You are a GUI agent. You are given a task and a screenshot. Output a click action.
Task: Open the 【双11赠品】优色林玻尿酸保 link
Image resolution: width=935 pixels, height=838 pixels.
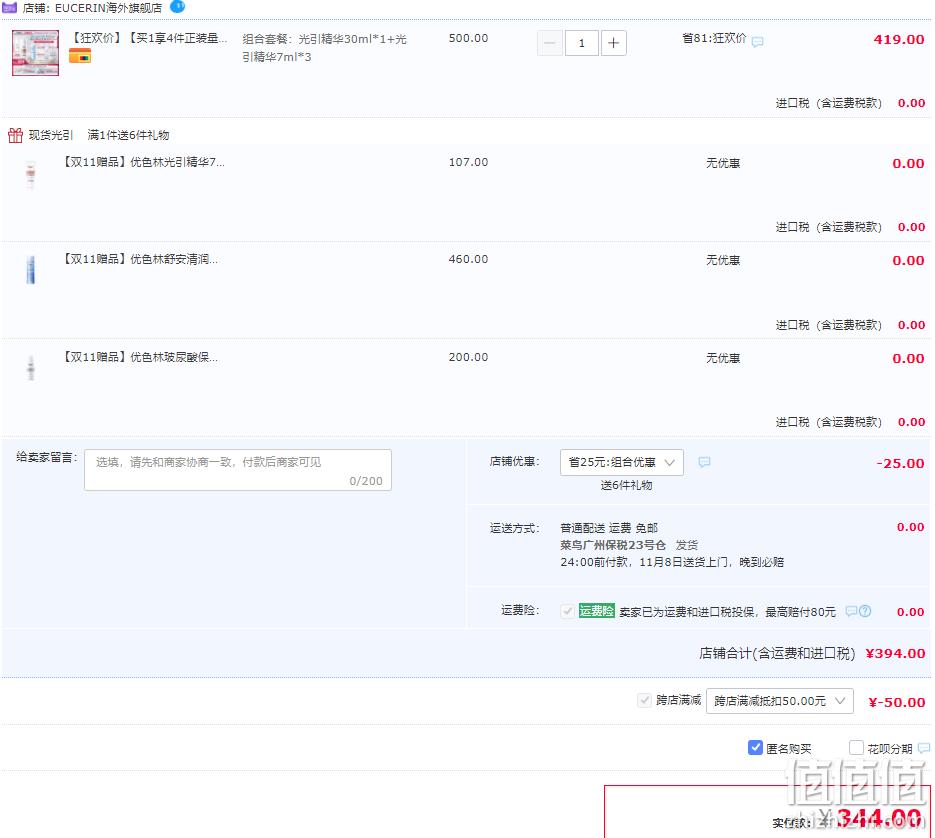click(x=140, y=357)
